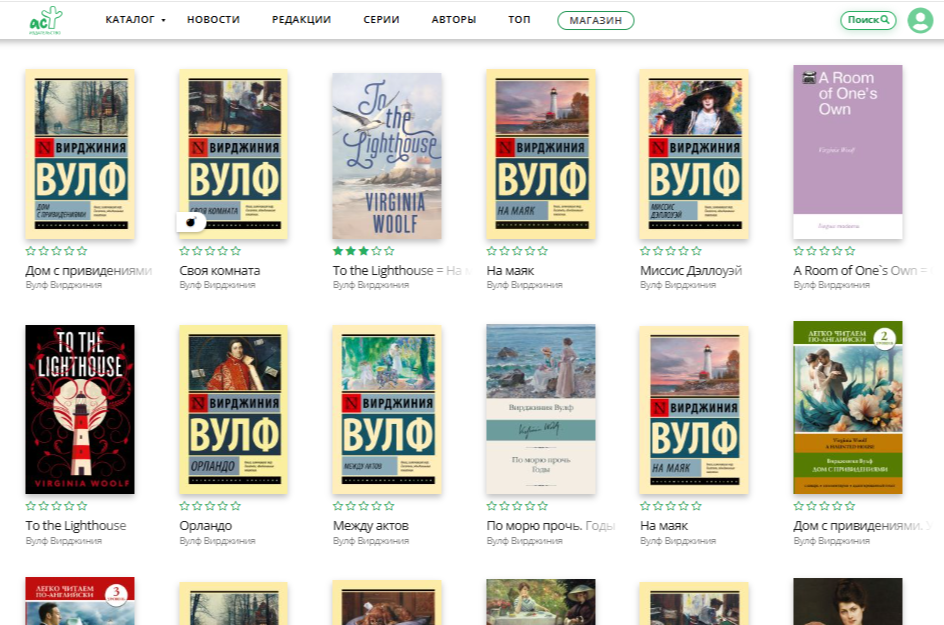Open the Серии menu item
The image size is (944, 625).
(x=381, y=20)
